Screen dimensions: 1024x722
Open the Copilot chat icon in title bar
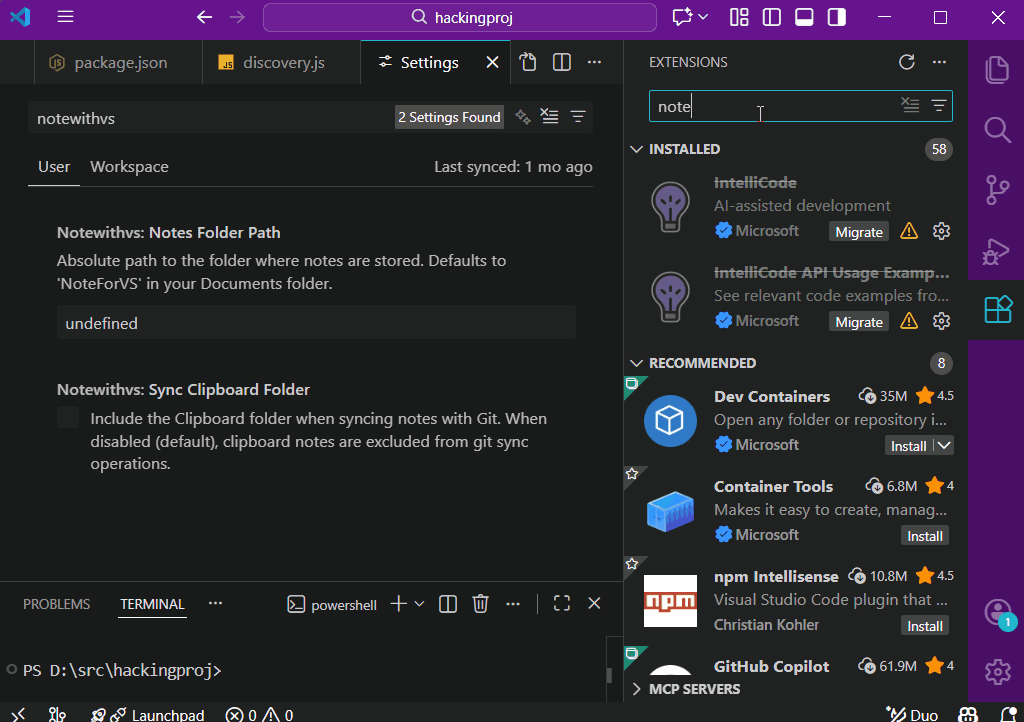tap(682, 17)
